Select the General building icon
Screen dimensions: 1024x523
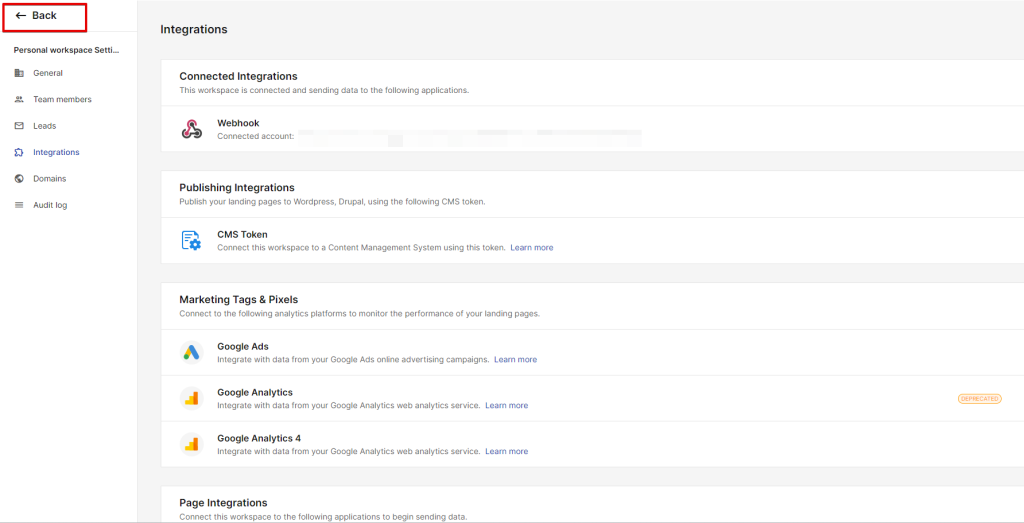(20, 73)
